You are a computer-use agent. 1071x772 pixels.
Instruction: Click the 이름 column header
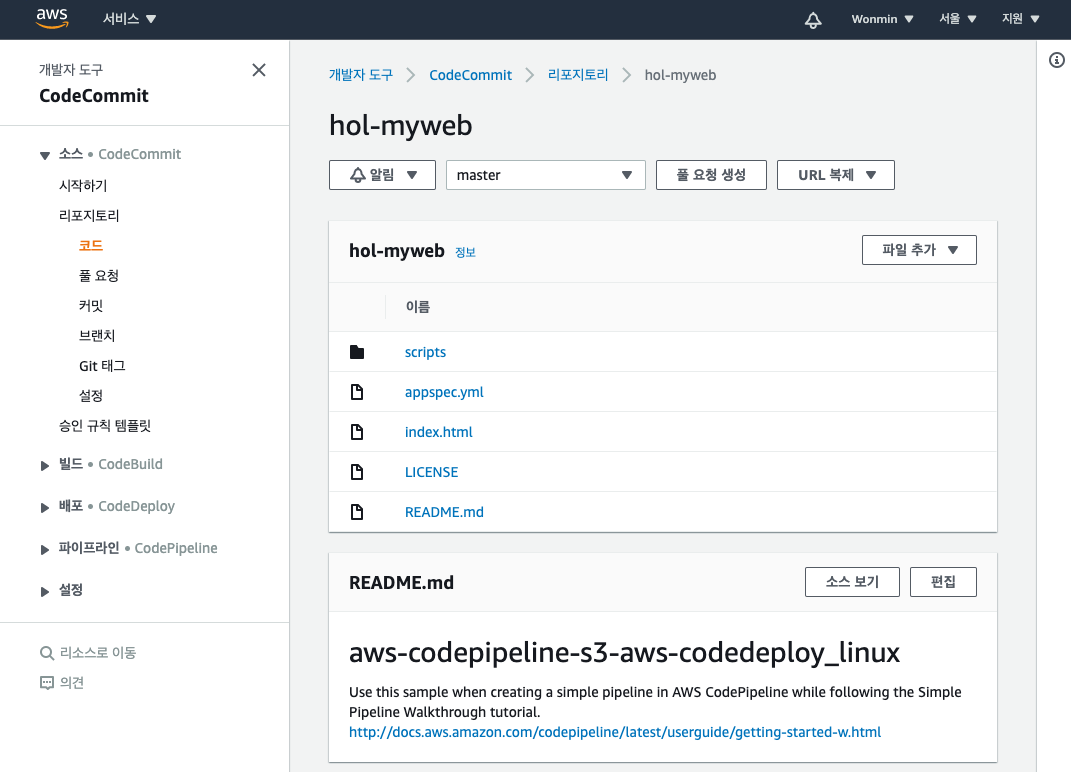pos(418,307)
